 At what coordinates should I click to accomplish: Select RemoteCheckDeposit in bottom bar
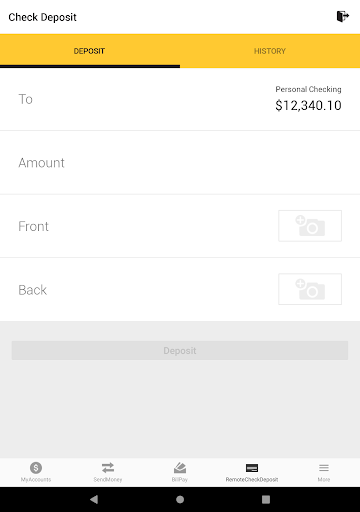pos(252,472)
